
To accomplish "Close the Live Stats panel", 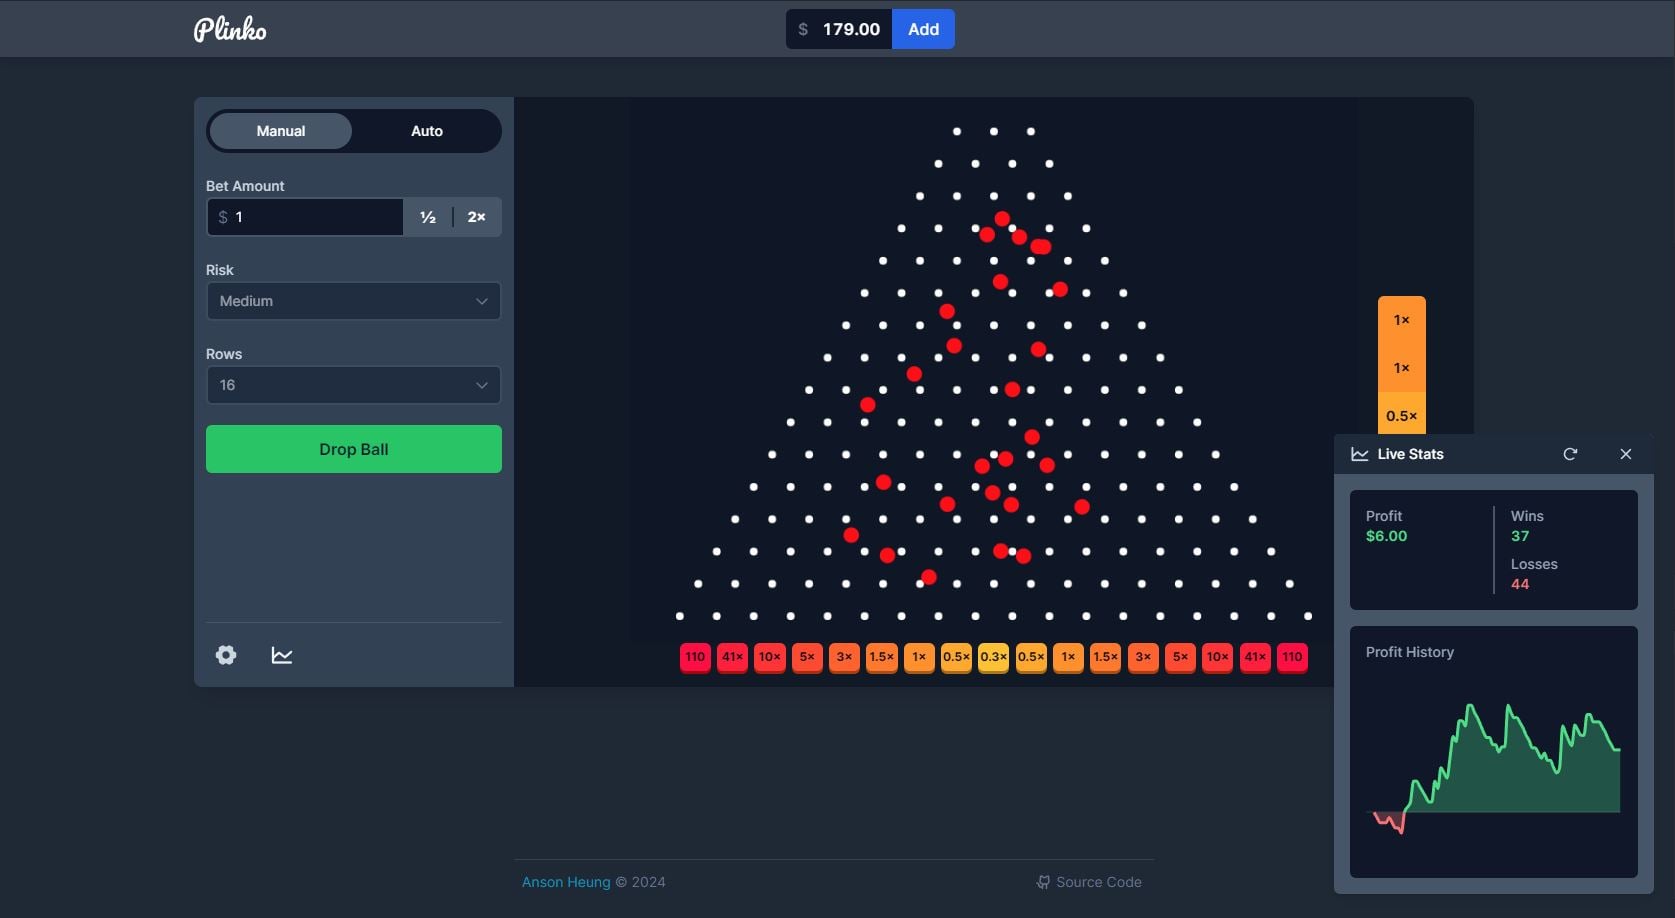I will pyautogui.click(x=1626, y=454).
